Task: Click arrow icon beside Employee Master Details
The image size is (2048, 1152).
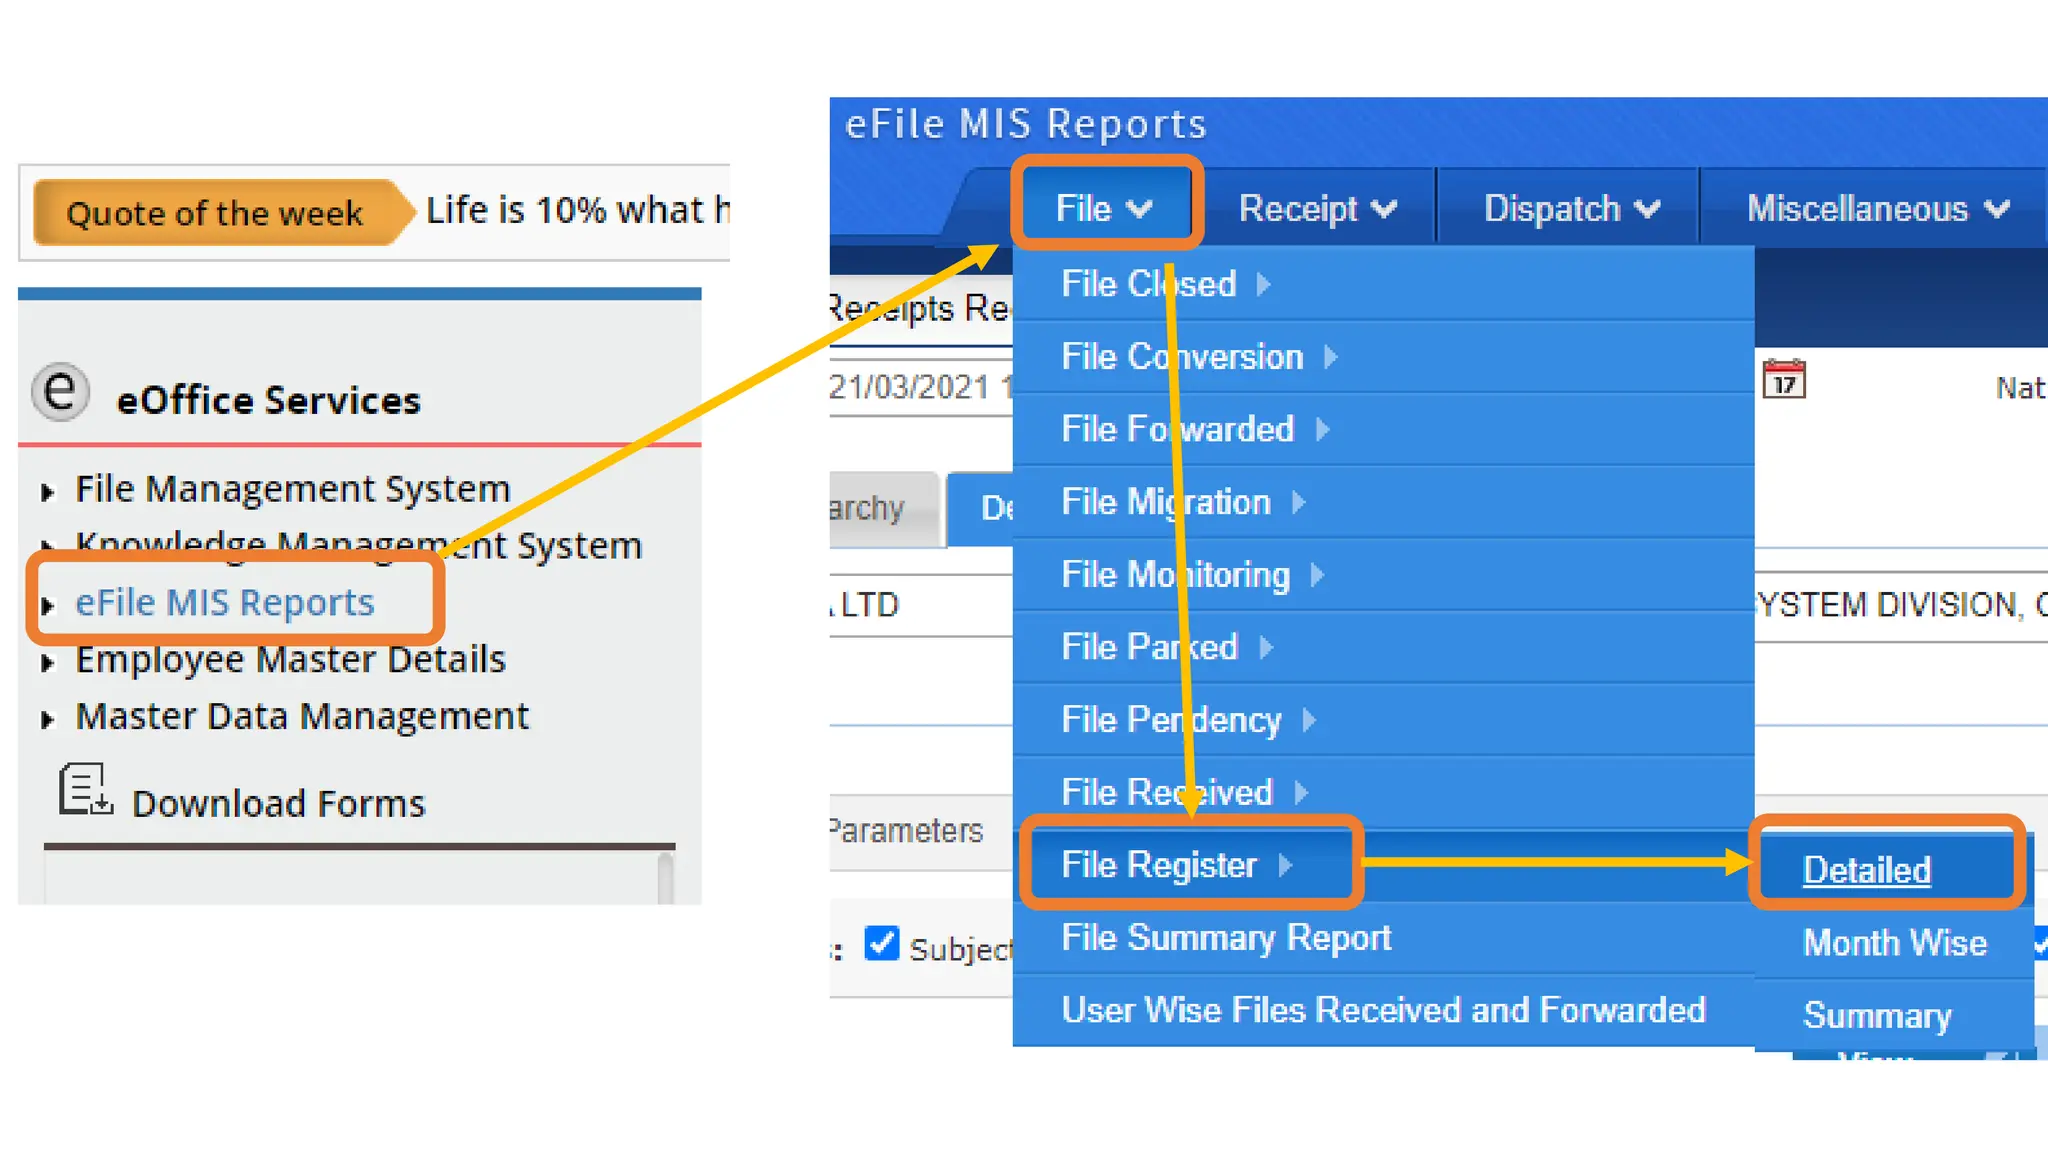Action: 47,662
